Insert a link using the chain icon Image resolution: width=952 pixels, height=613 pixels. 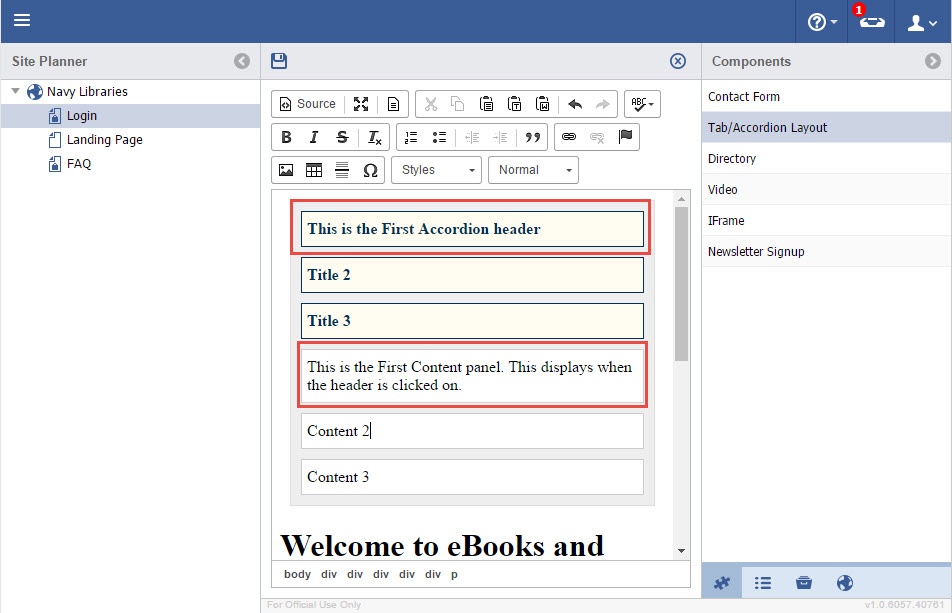point(569,137)
